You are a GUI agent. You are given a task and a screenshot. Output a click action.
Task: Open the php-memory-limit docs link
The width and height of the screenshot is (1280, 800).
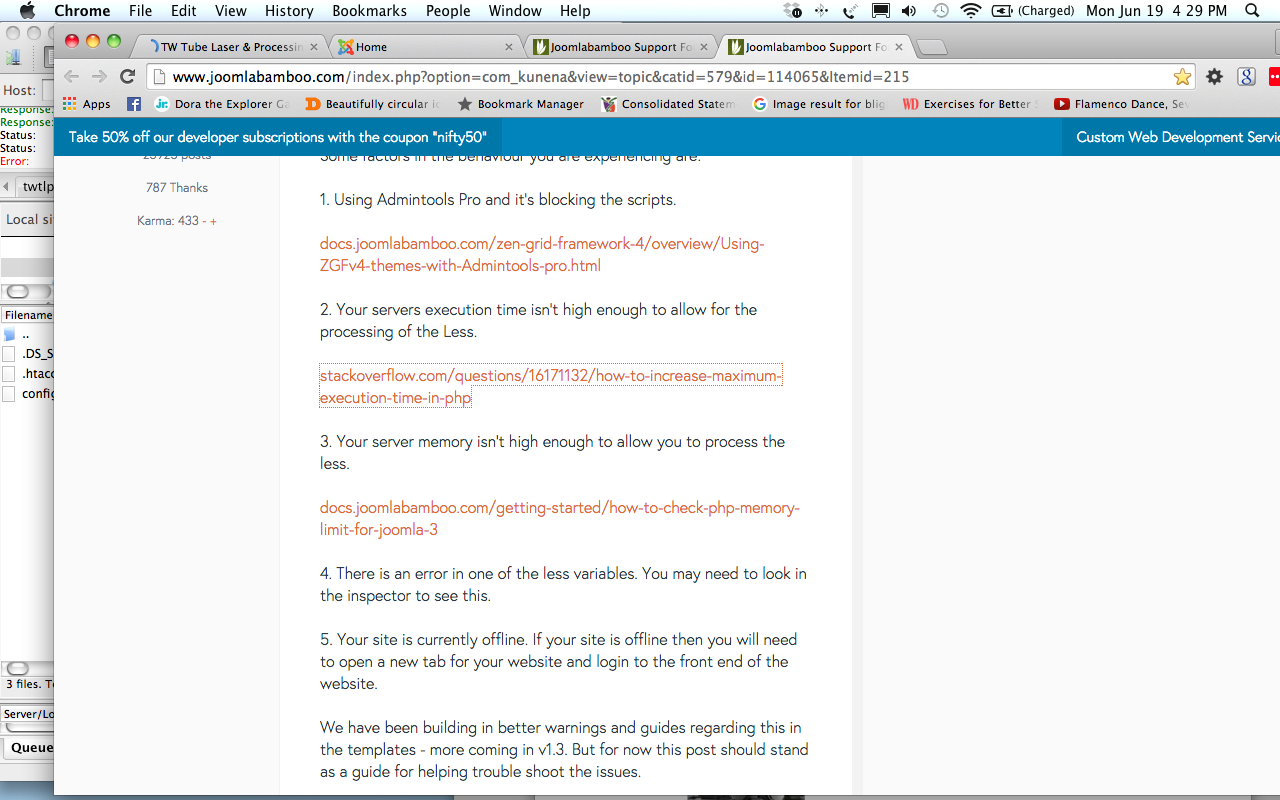(560, 519)
